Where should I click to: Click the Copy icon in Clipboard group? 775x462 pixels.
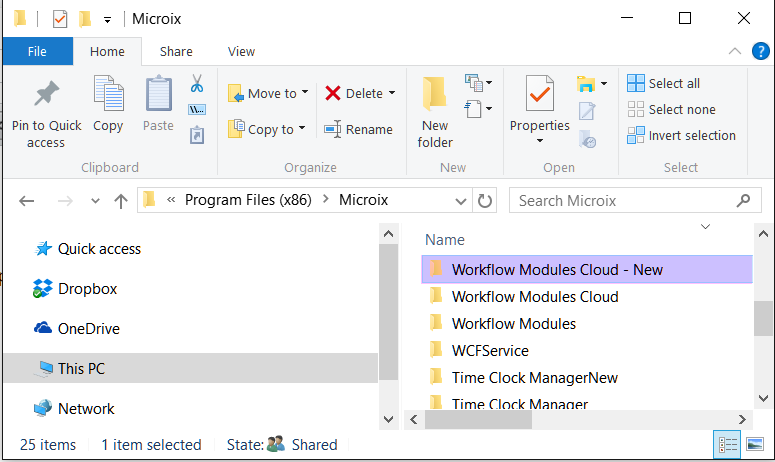(x=108, y=96)
